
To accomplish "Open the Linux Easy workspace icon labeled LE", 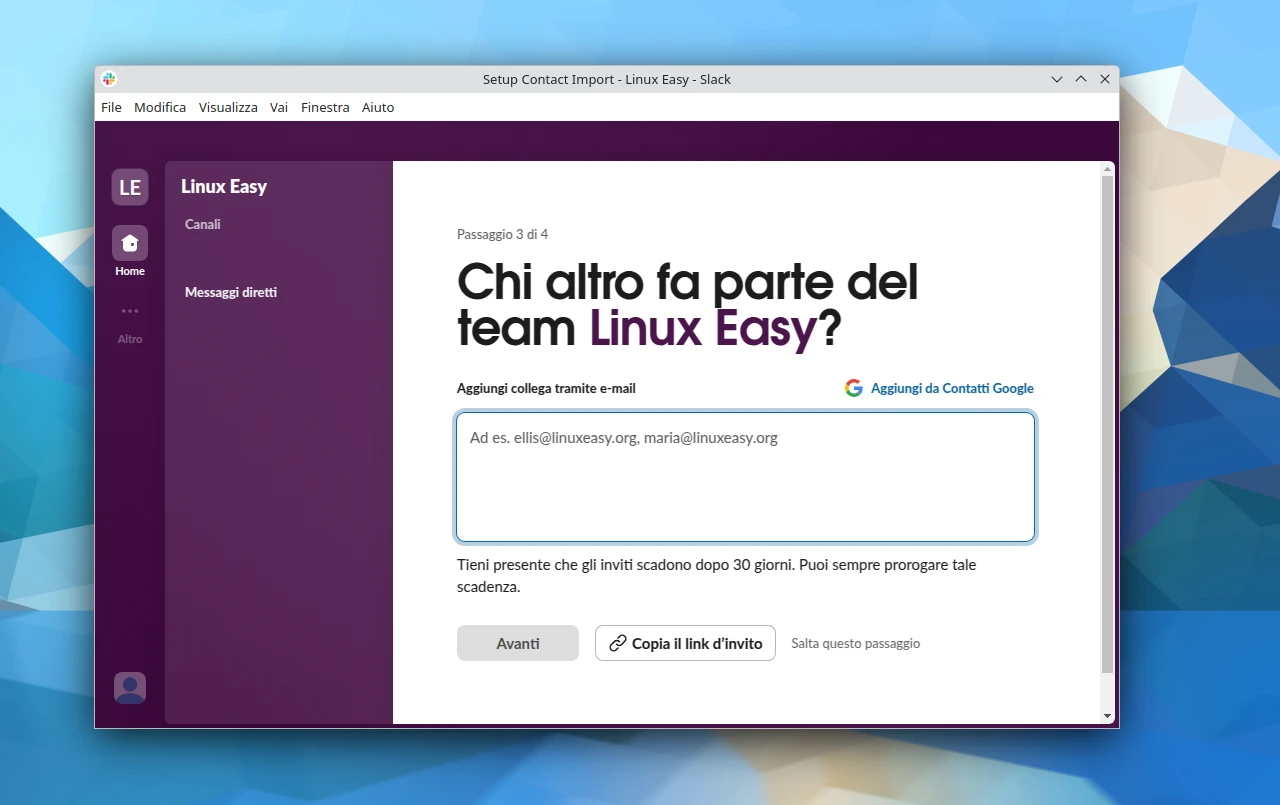I will (x=129, y=187).
